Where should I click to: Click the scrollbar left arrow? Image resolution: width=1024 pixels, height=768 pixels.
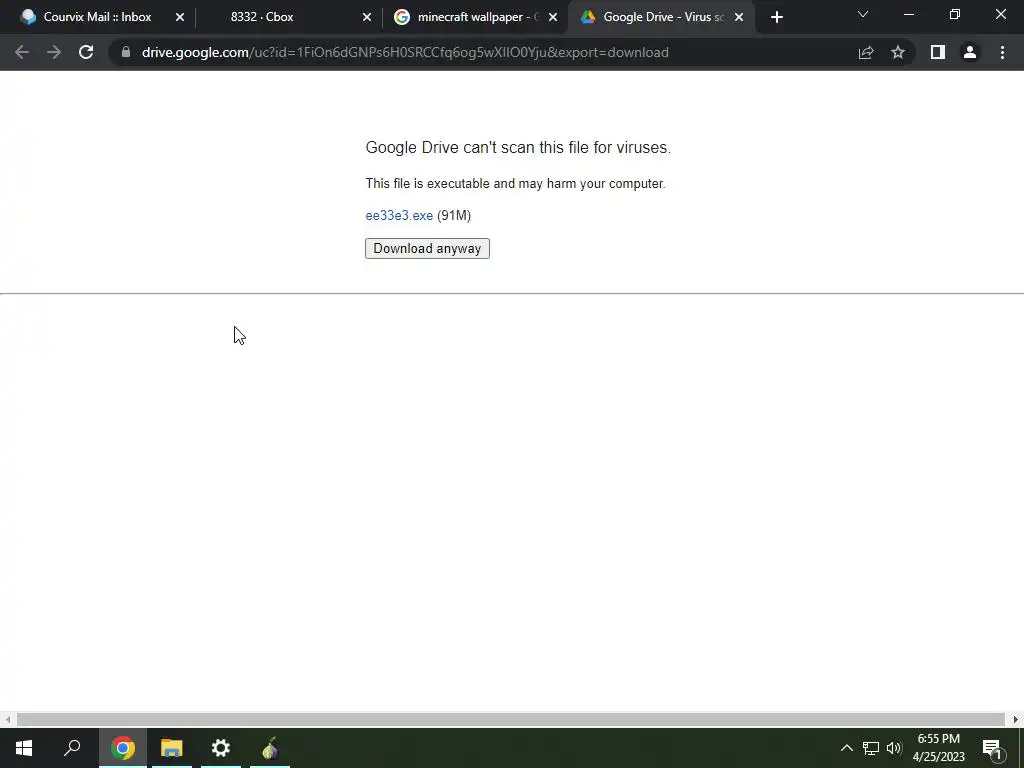7,719
